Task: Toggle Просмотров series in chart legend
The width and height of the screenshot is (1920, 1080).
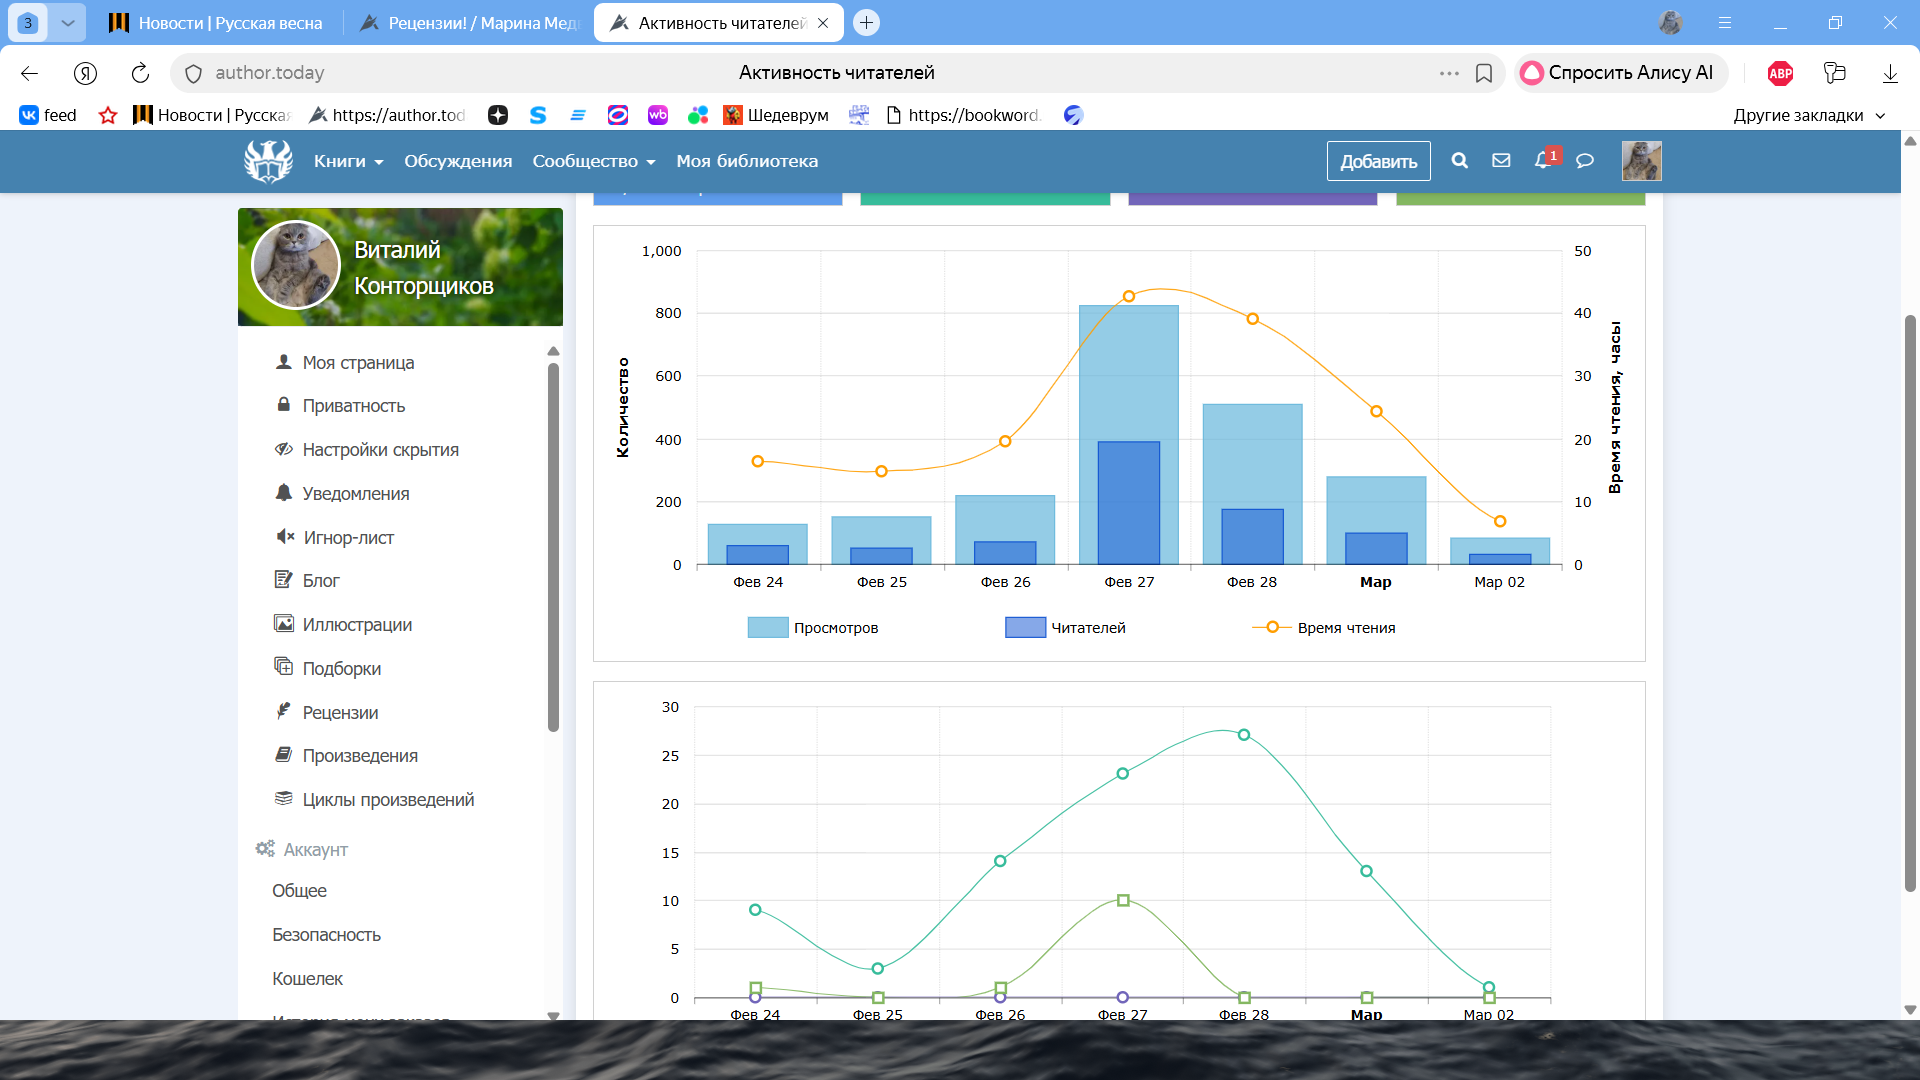Action: point(813,628)
